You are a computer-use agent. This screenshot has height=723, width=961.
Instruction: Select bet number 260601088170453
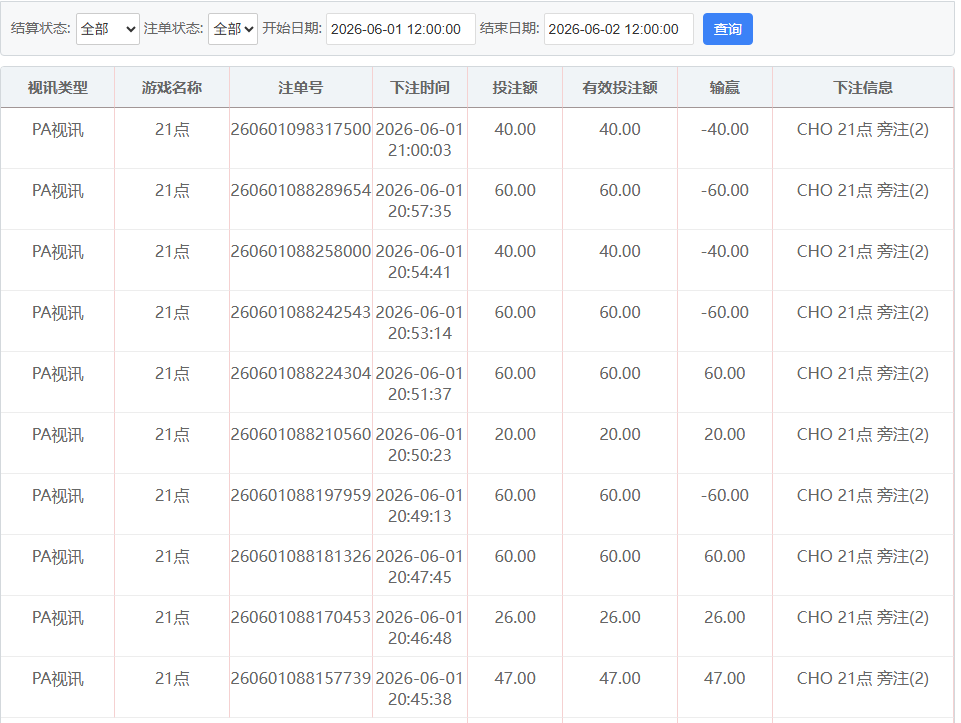(x=301, y=617)
